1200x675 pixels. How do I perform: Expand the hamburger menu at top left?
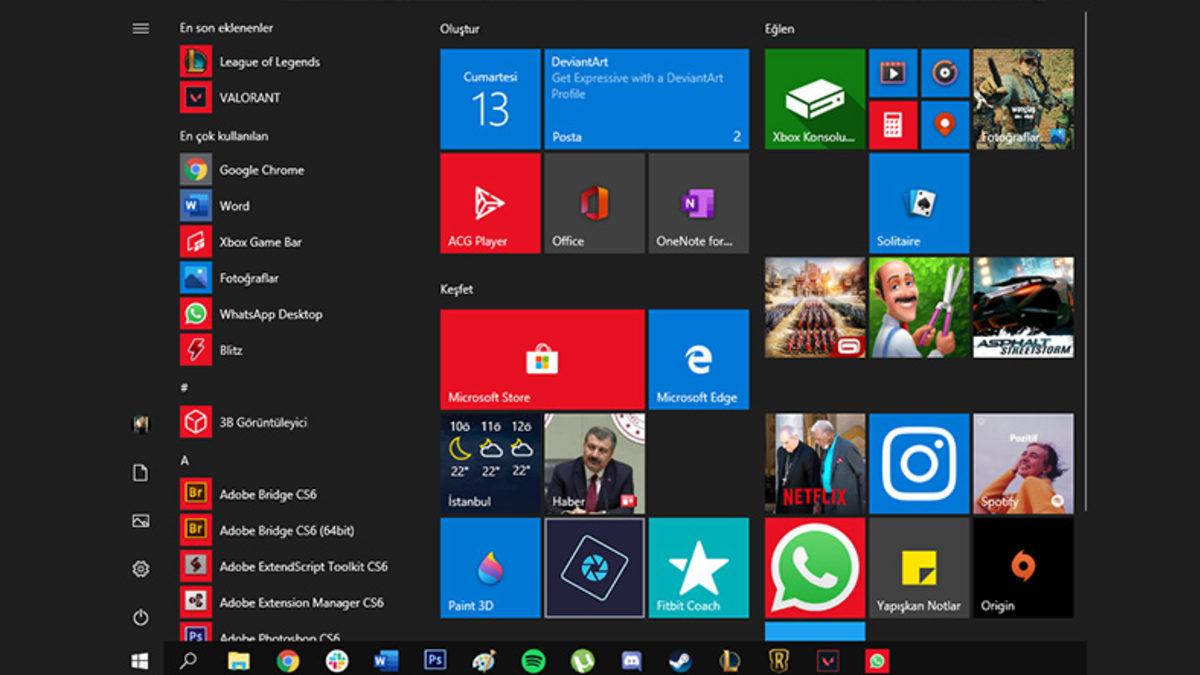point(141,28)
